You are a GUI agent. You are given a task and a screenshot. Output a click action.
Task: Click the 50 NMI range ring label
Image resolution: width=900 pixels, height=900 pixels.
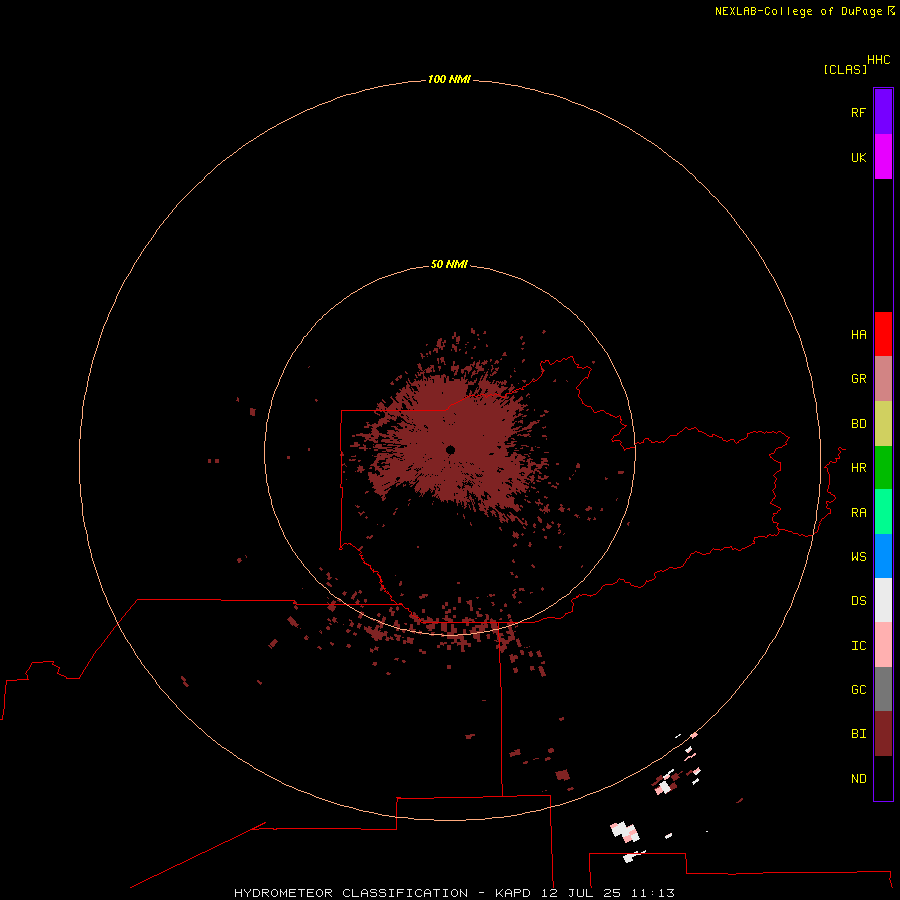[449, 264]
